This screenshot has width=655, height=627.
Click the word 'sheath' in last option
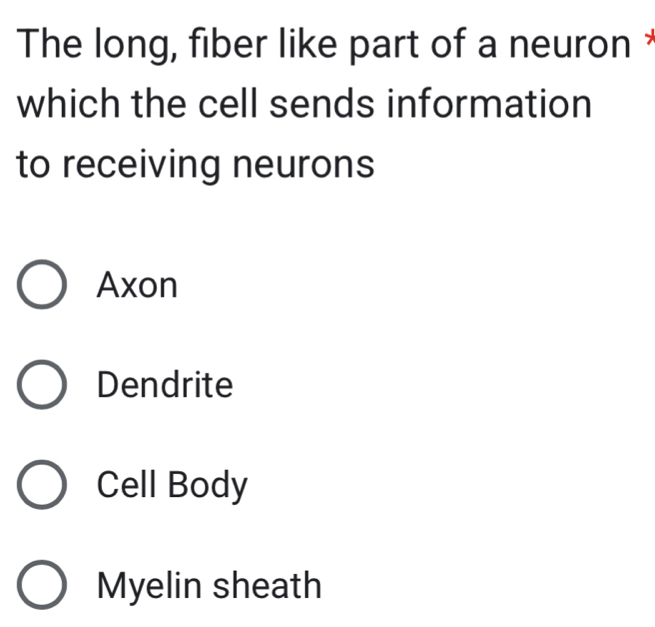pyautogui.click(x=267, y=585)
